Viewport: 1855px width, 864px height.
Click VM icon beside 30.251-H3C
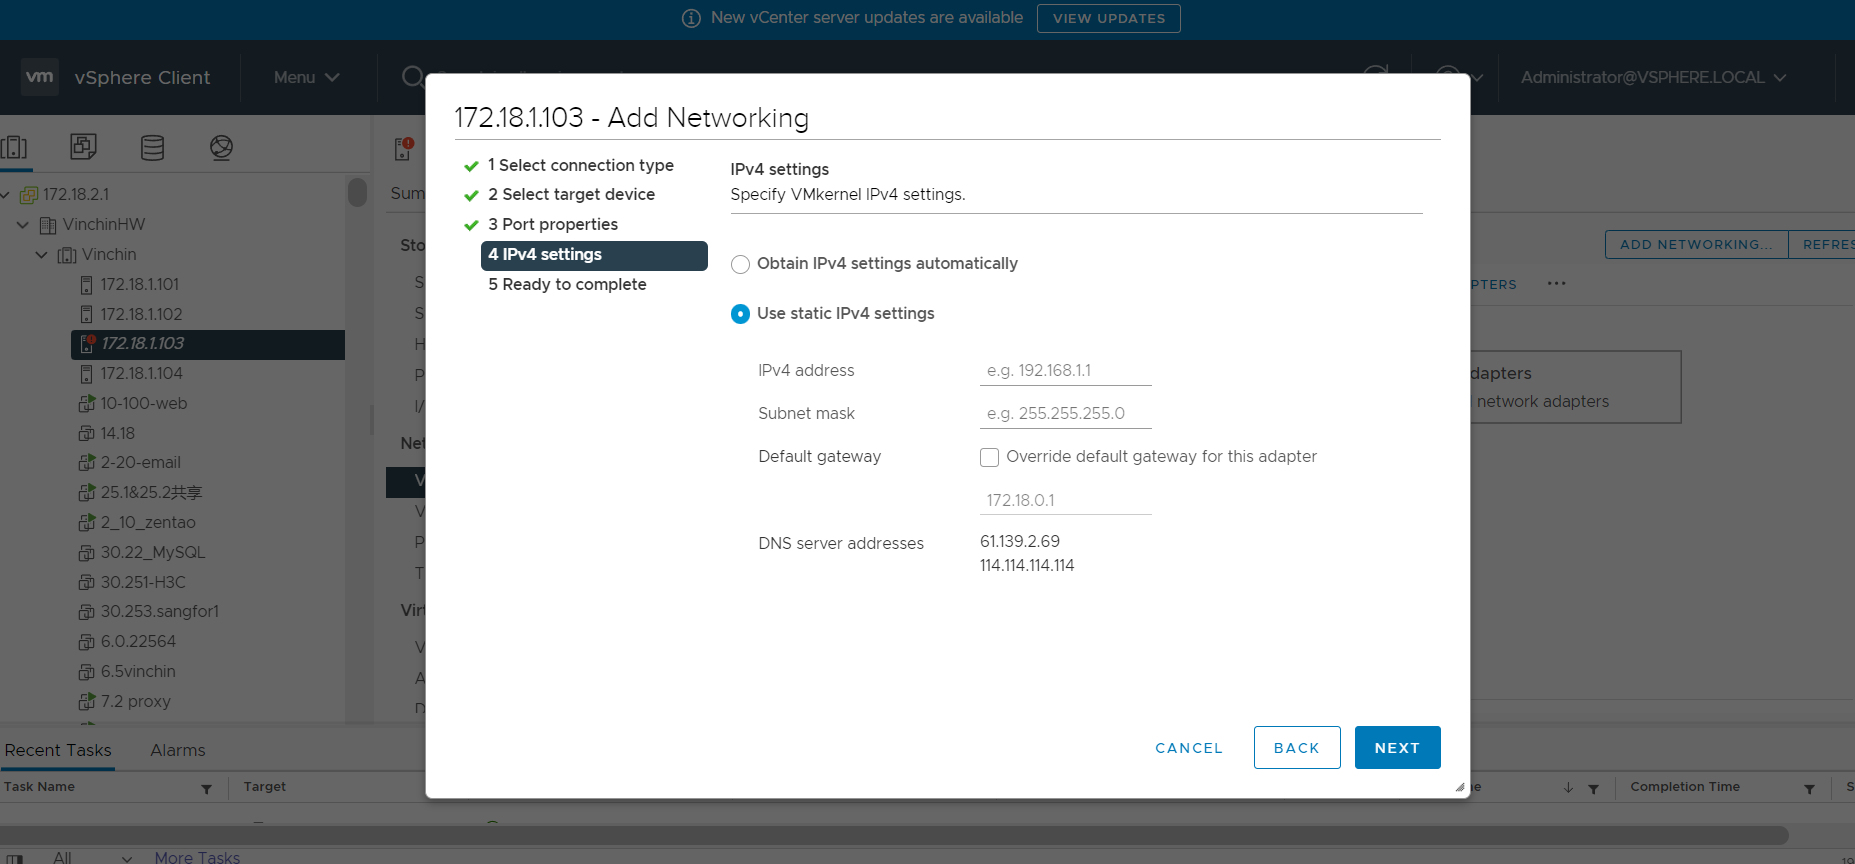click(87, 583)
